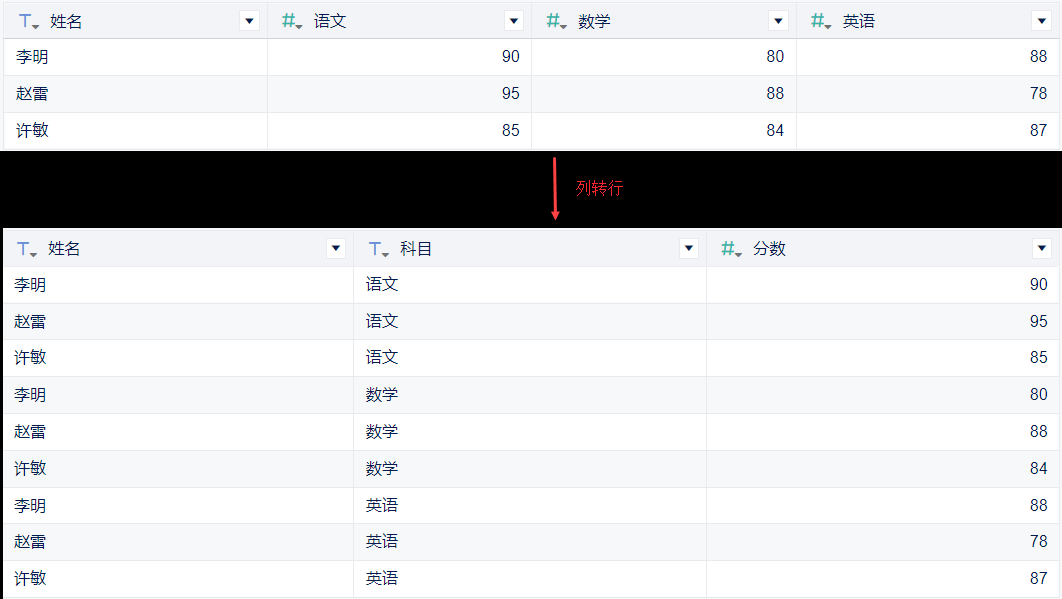
Task: Select the 科目 column header label
Action: pyautogui.click(x=416, y=249)
